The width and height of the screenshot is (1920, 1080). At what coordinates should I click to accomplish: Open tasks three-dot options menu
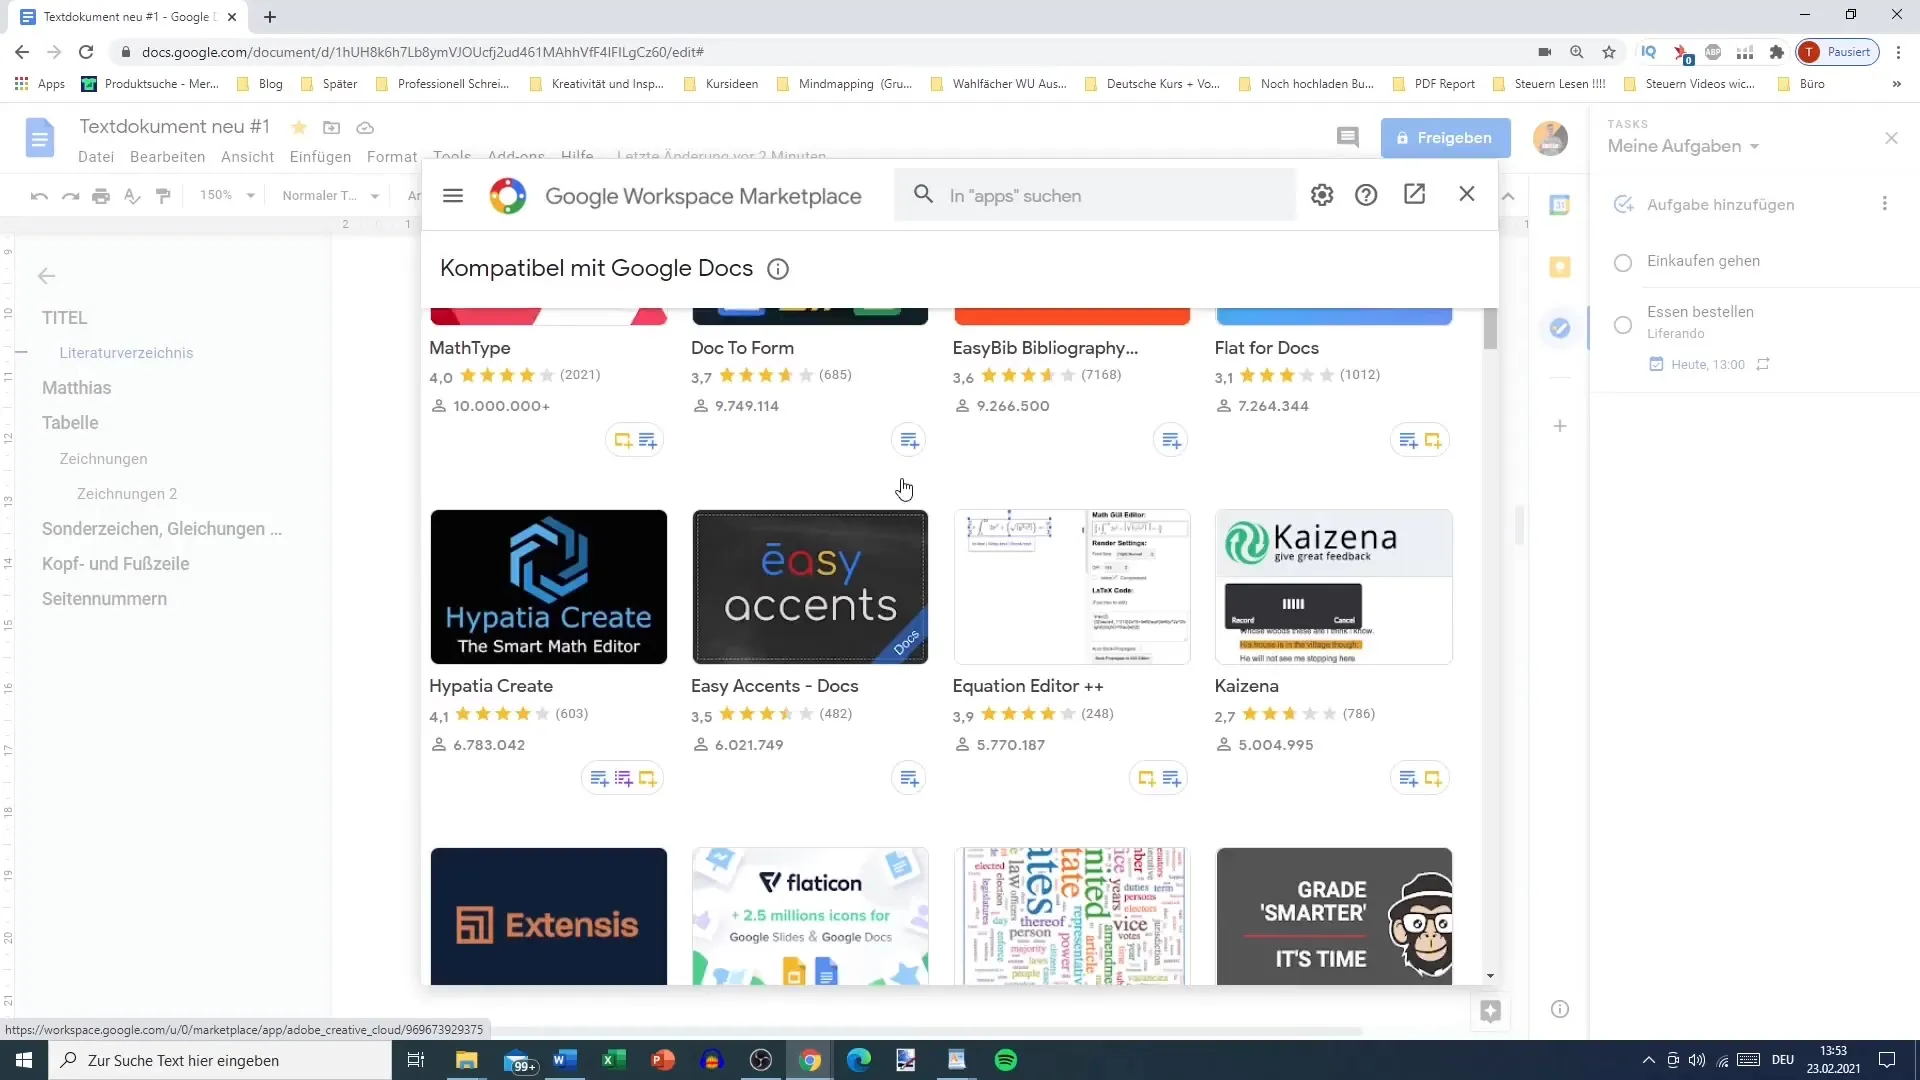pos(1885,204)
